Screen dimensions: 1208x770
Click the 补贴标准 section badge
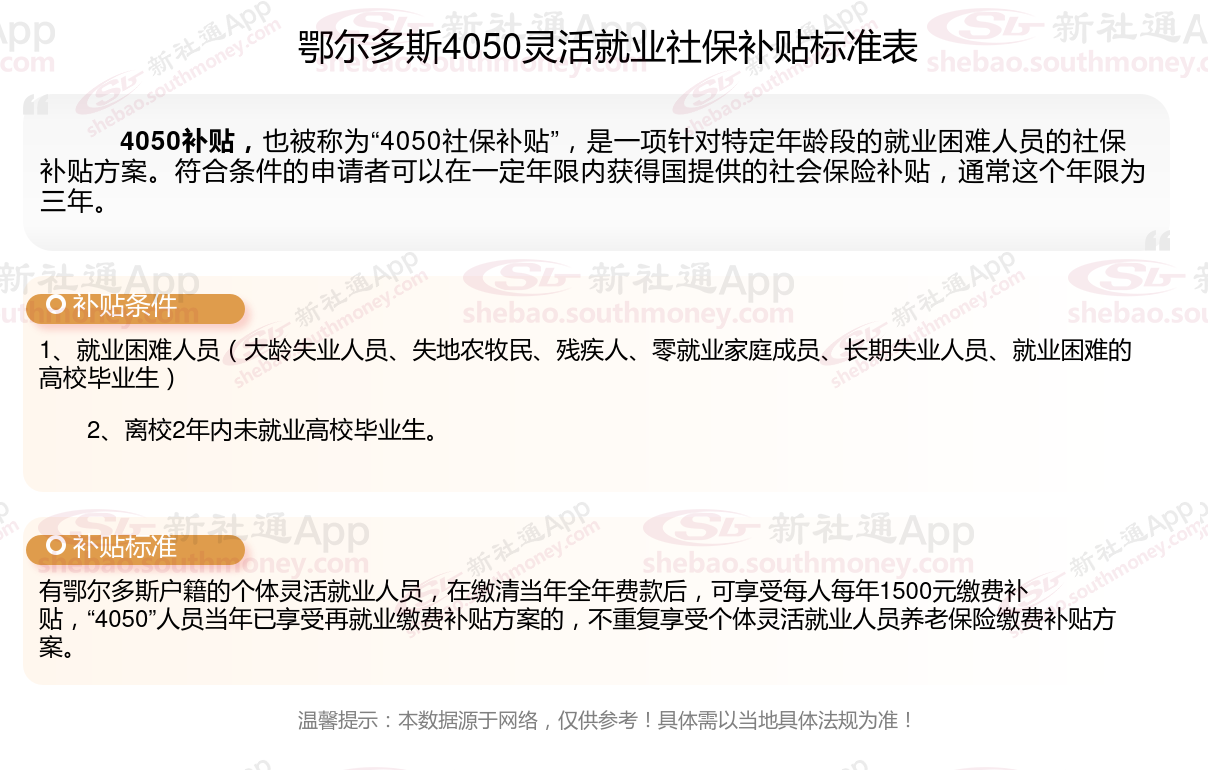coord(135,549)
